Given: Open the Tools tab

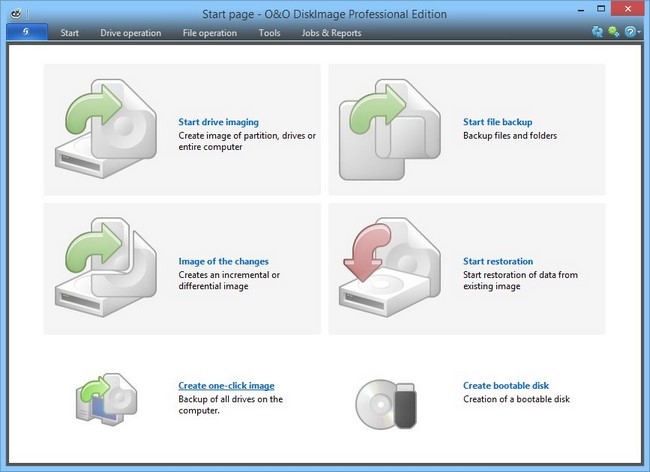Looking at the screenshot, I should 269,33.
